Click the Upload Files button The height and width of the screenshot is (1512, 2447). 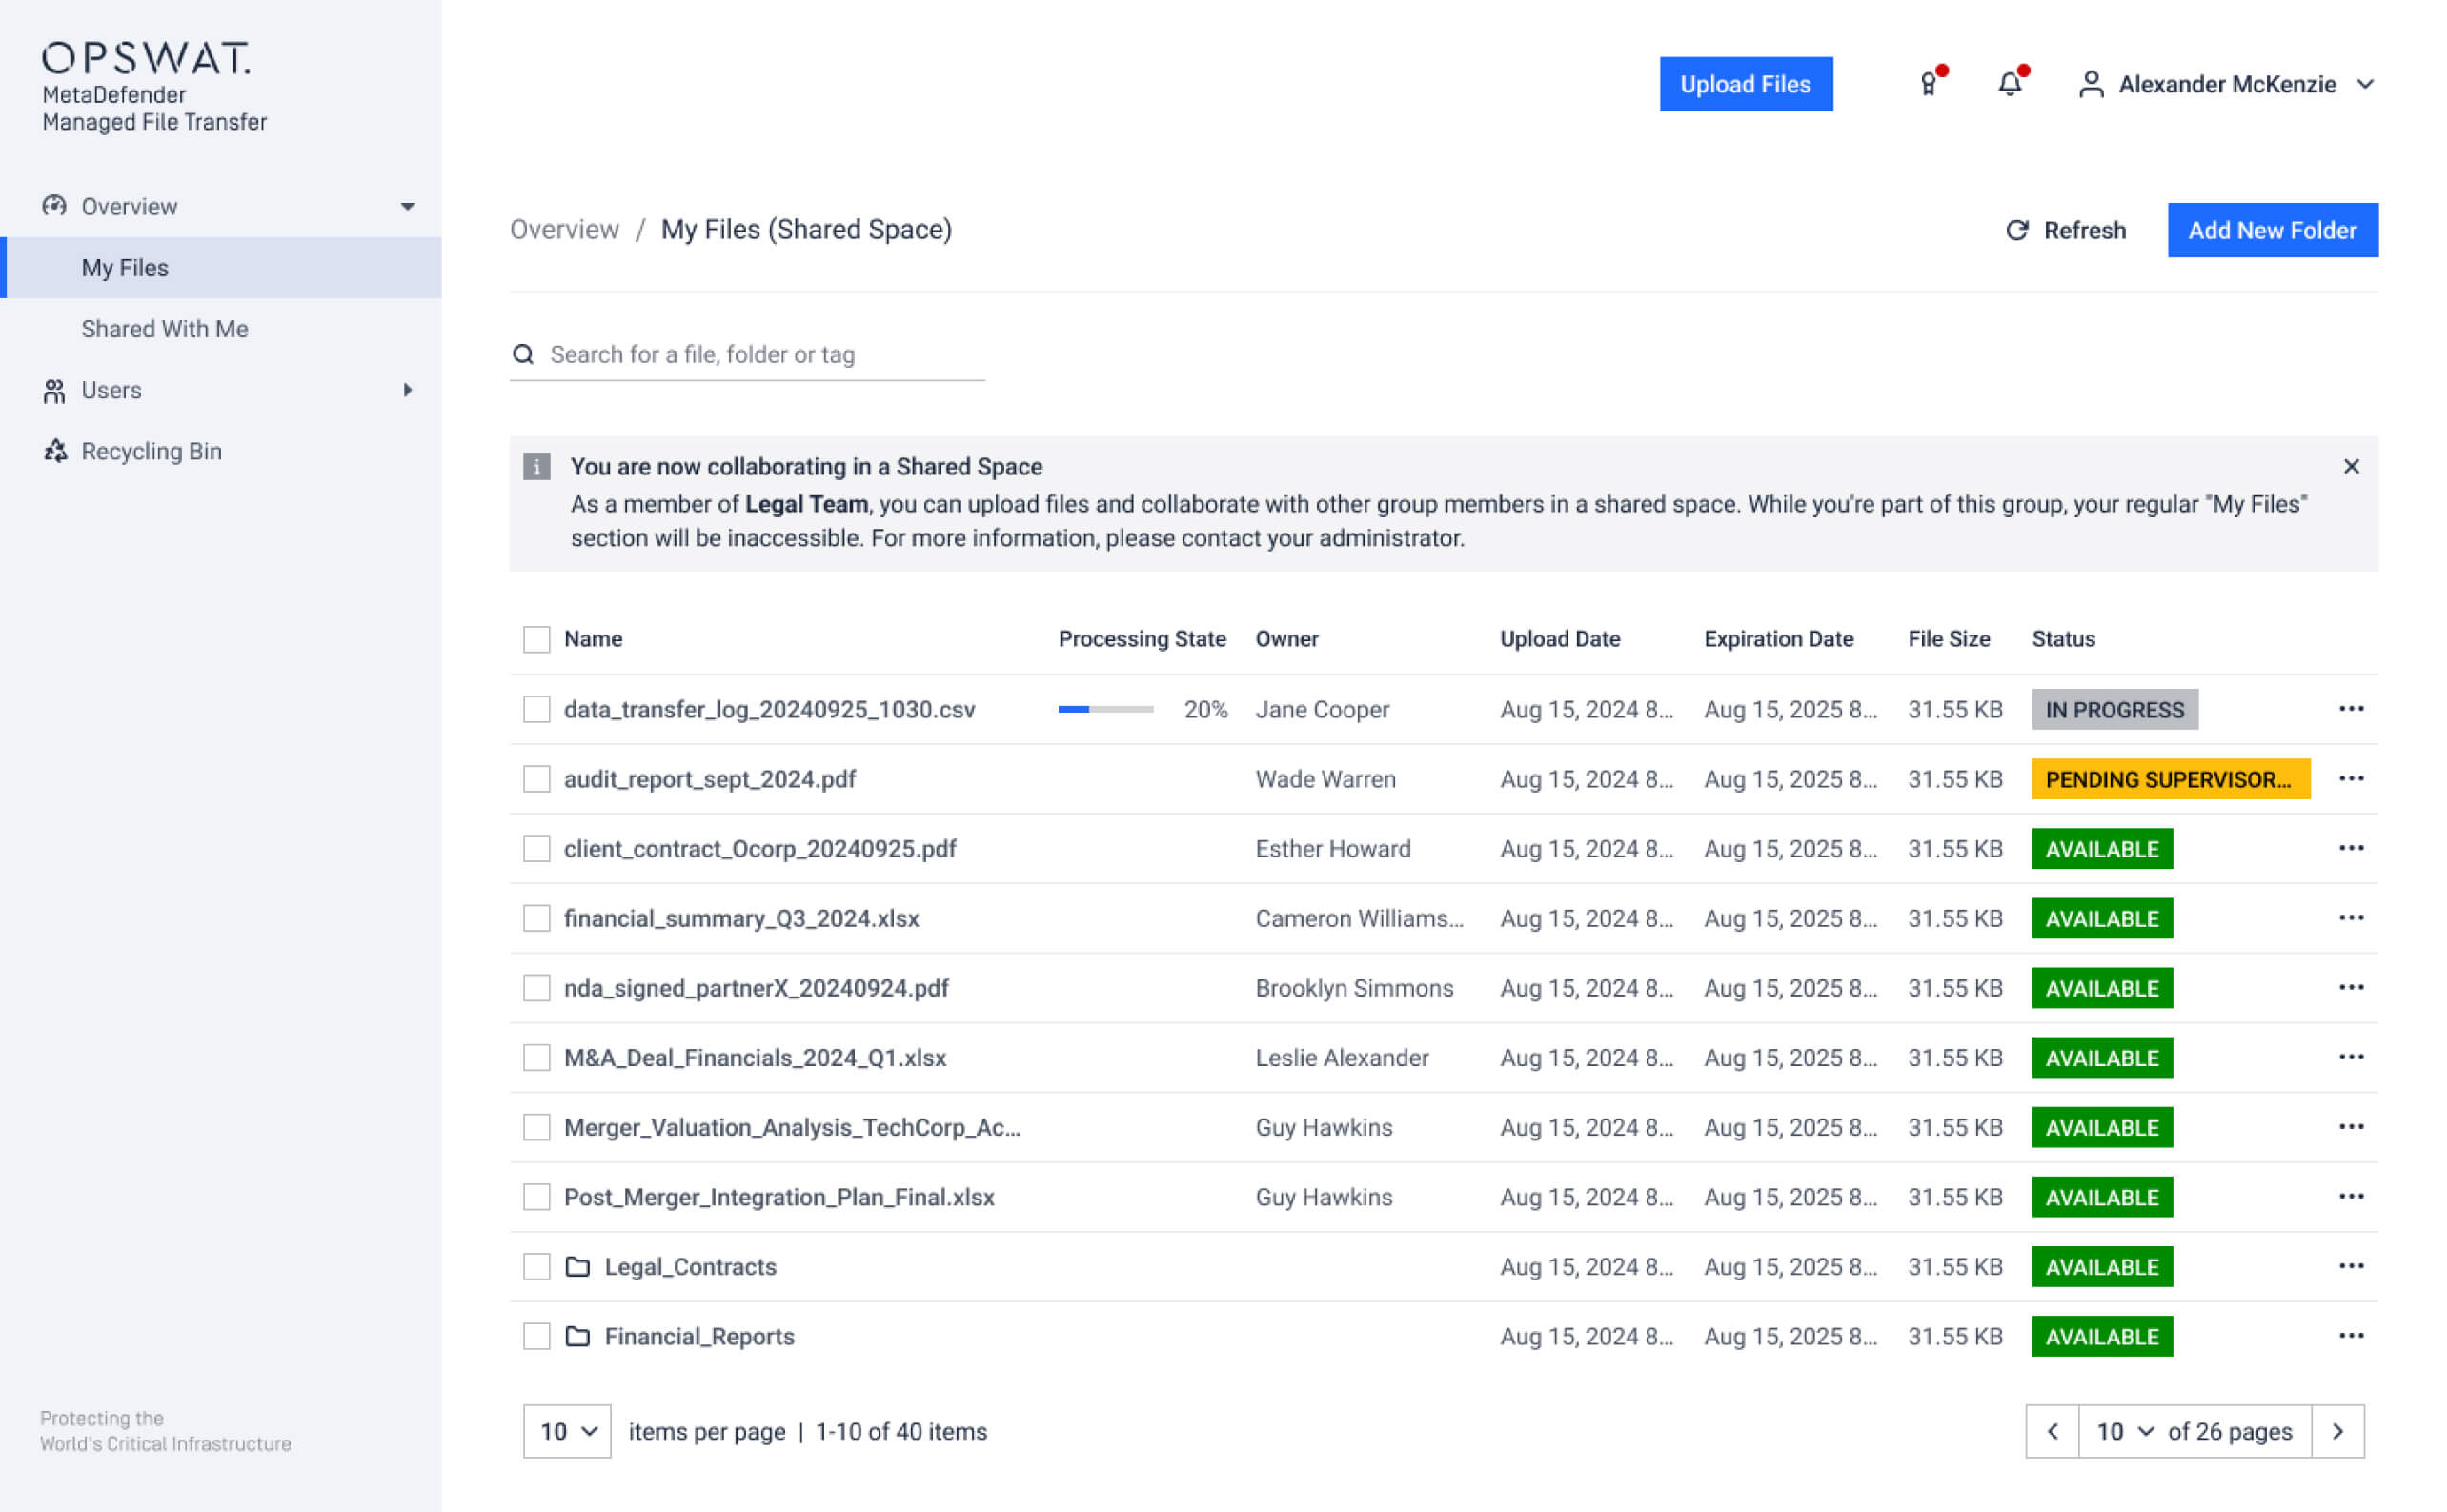pos(1746,84)
